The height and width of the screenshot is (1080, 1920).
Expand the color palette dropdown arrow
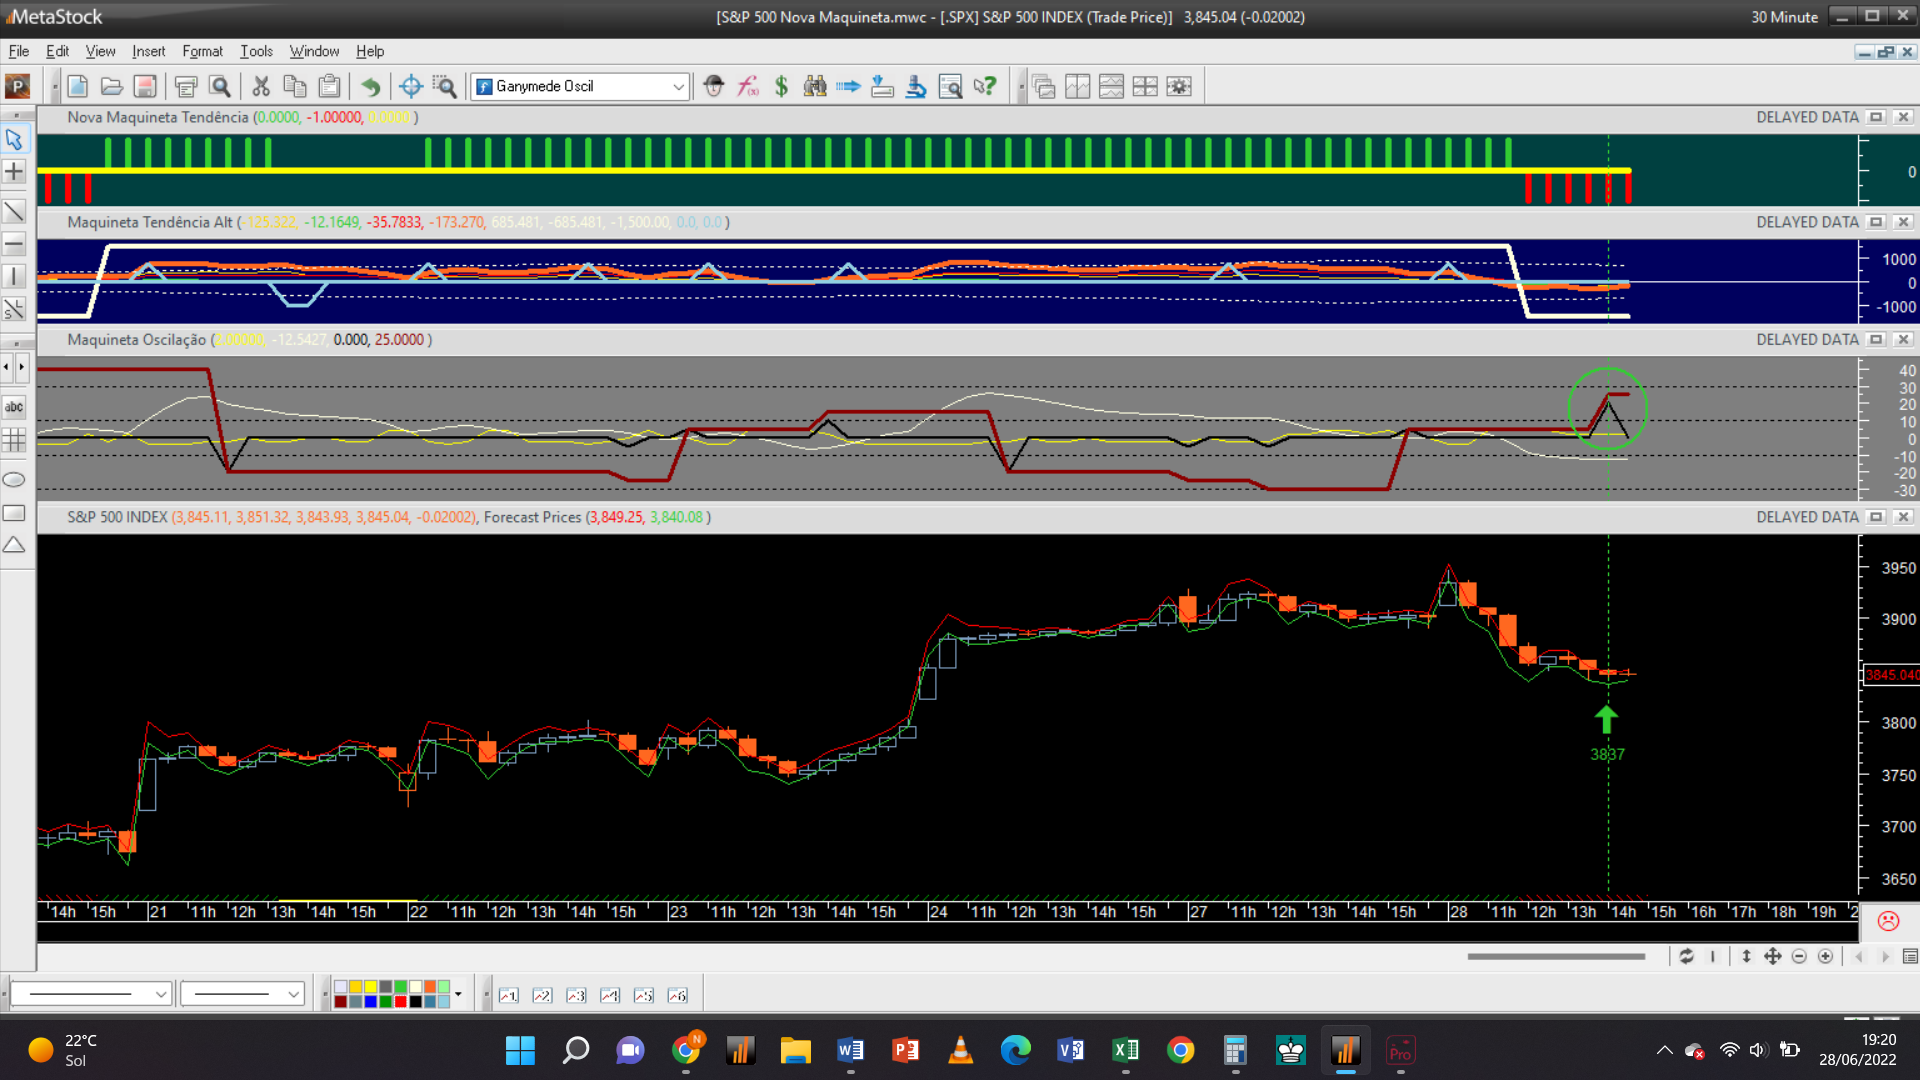[x=458, y=994]
